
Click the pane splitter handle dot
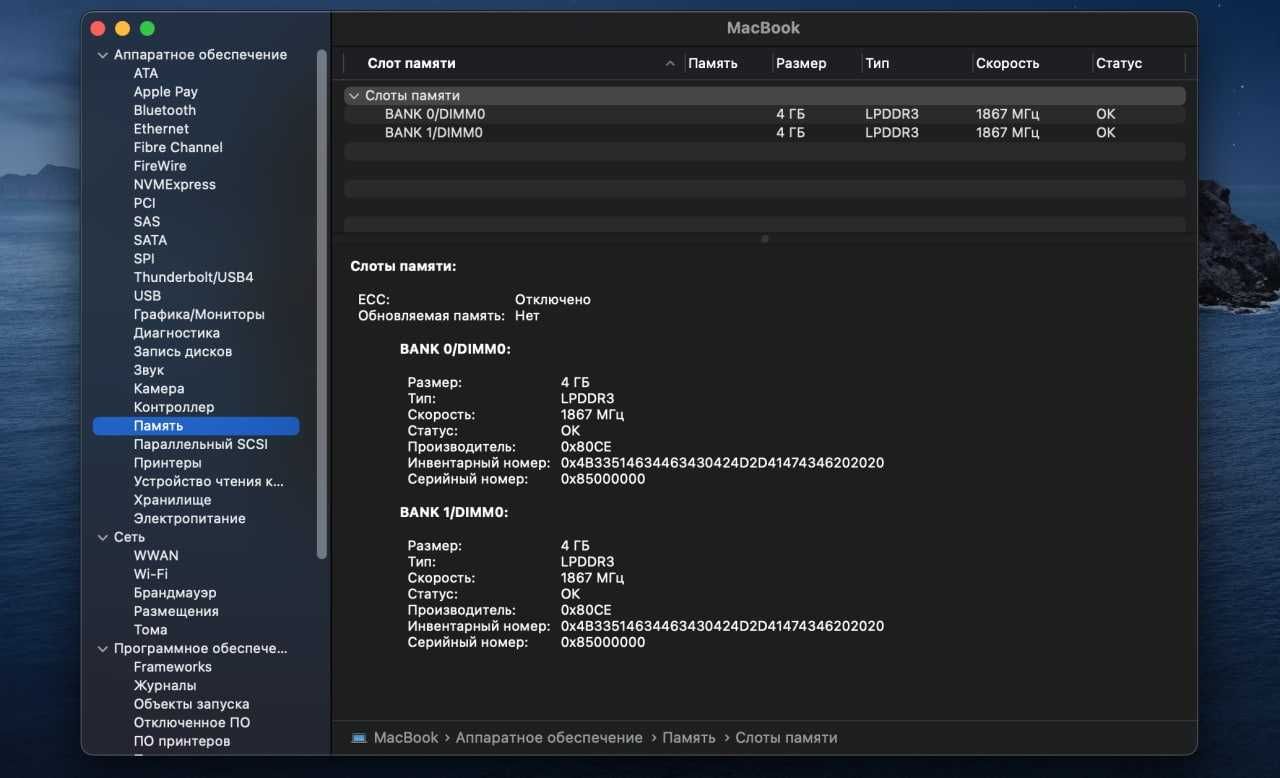pyautogui.click(x=765, y=239)
